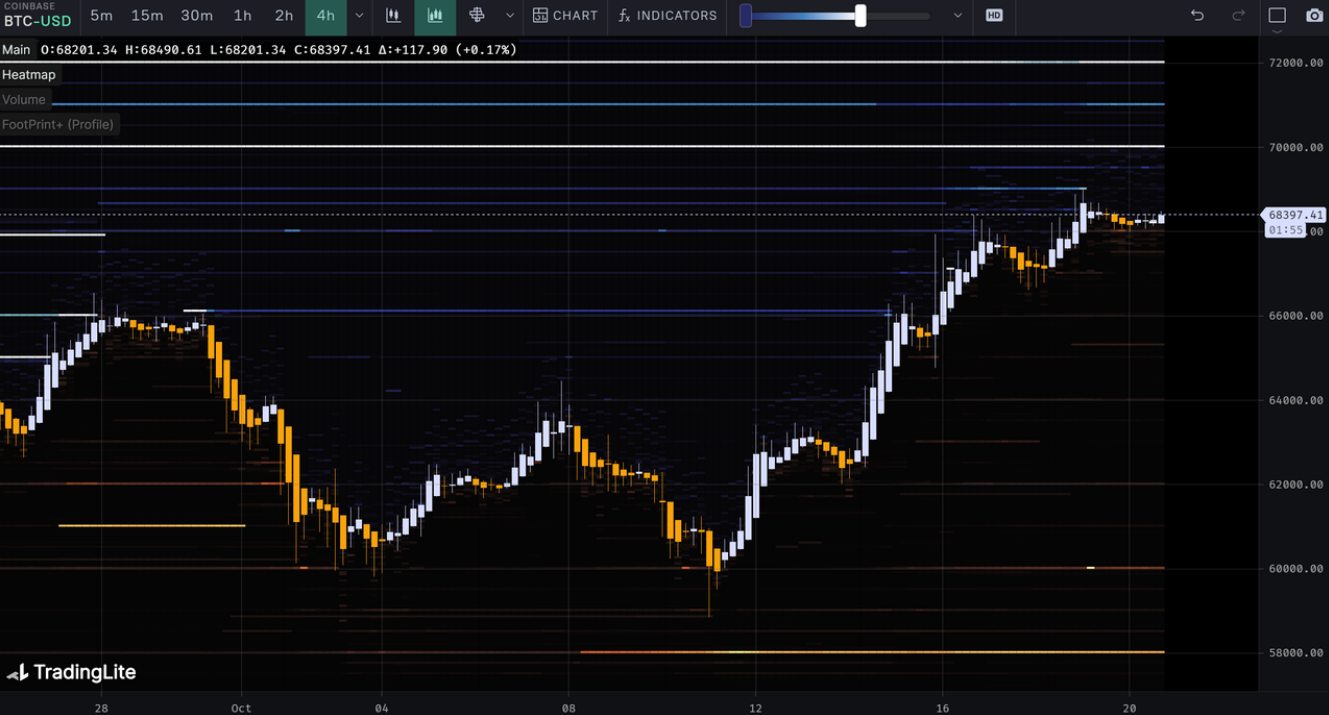This screenshot has height=715, width=1329.
Task: Switch to the 1h timeframe
Action: pyautogui.click(x=242, y=16)
